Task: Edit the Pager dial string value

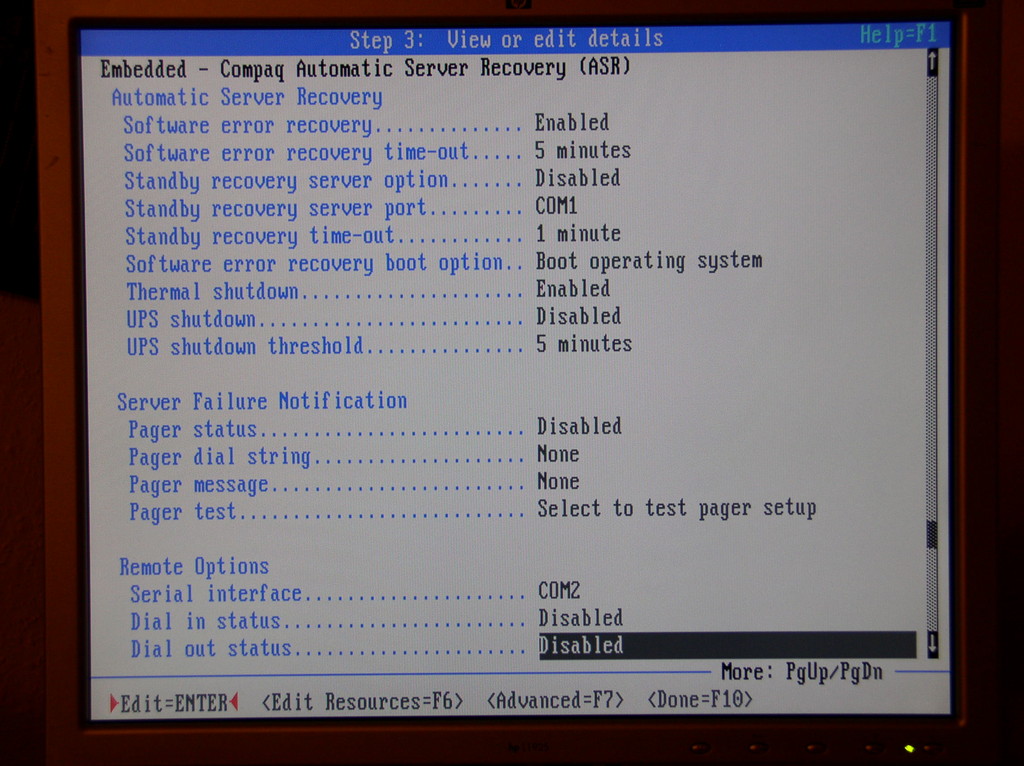Action: pyautogui.click(x=558, y=454)
